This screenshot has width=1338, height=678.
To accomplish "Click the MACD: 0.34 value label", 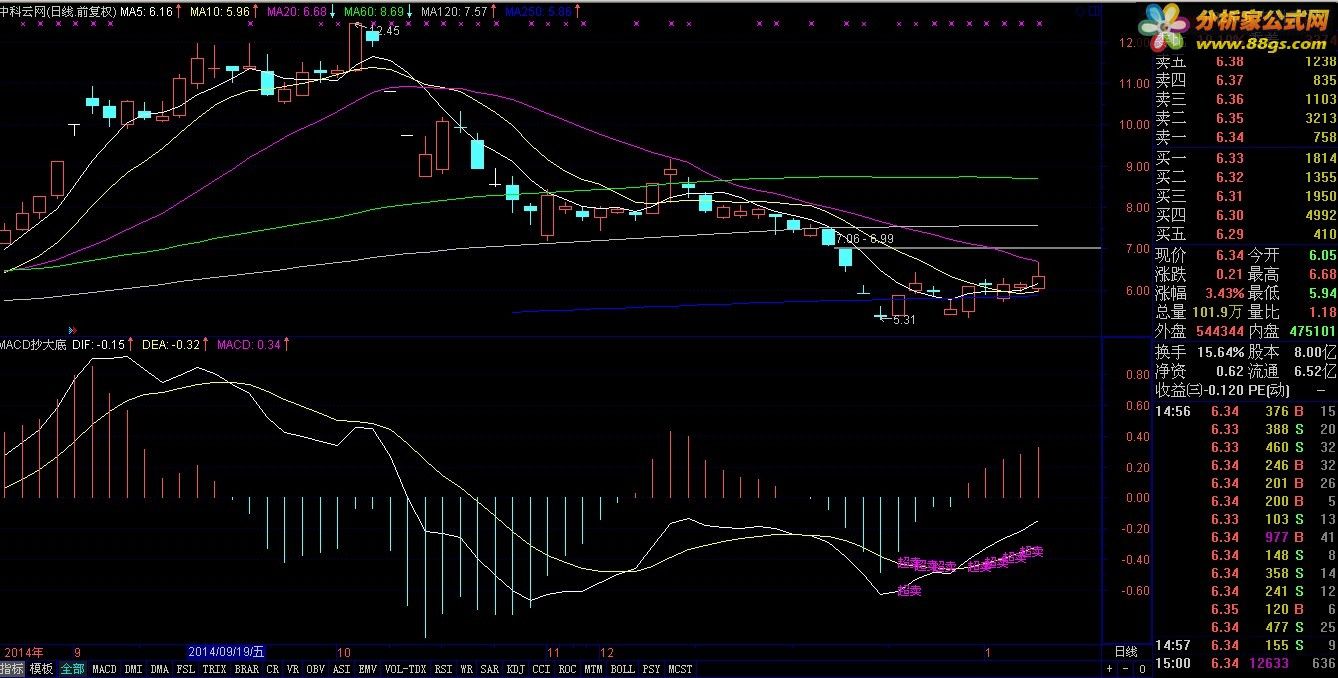I will 250,344.
